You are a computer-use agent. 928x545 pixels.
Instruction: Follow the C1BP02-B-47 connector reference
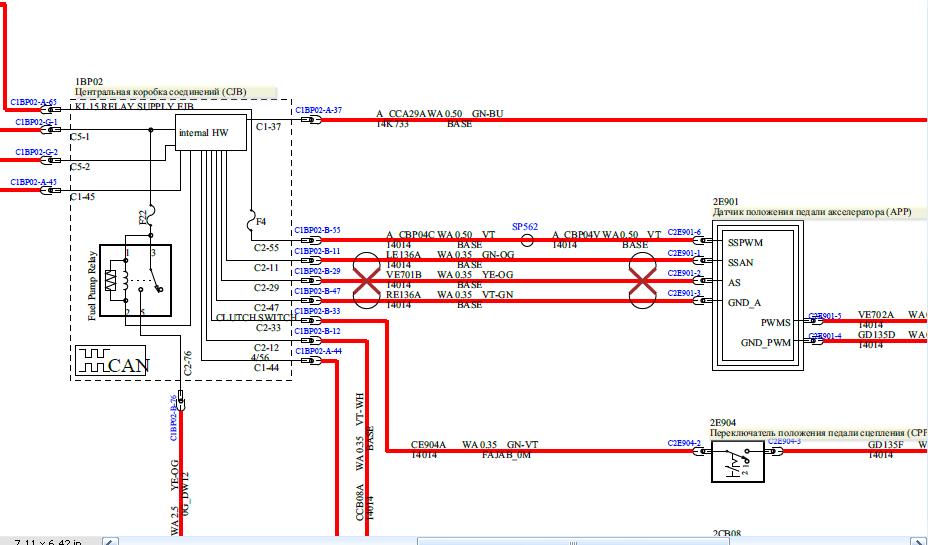pos(318,291)
